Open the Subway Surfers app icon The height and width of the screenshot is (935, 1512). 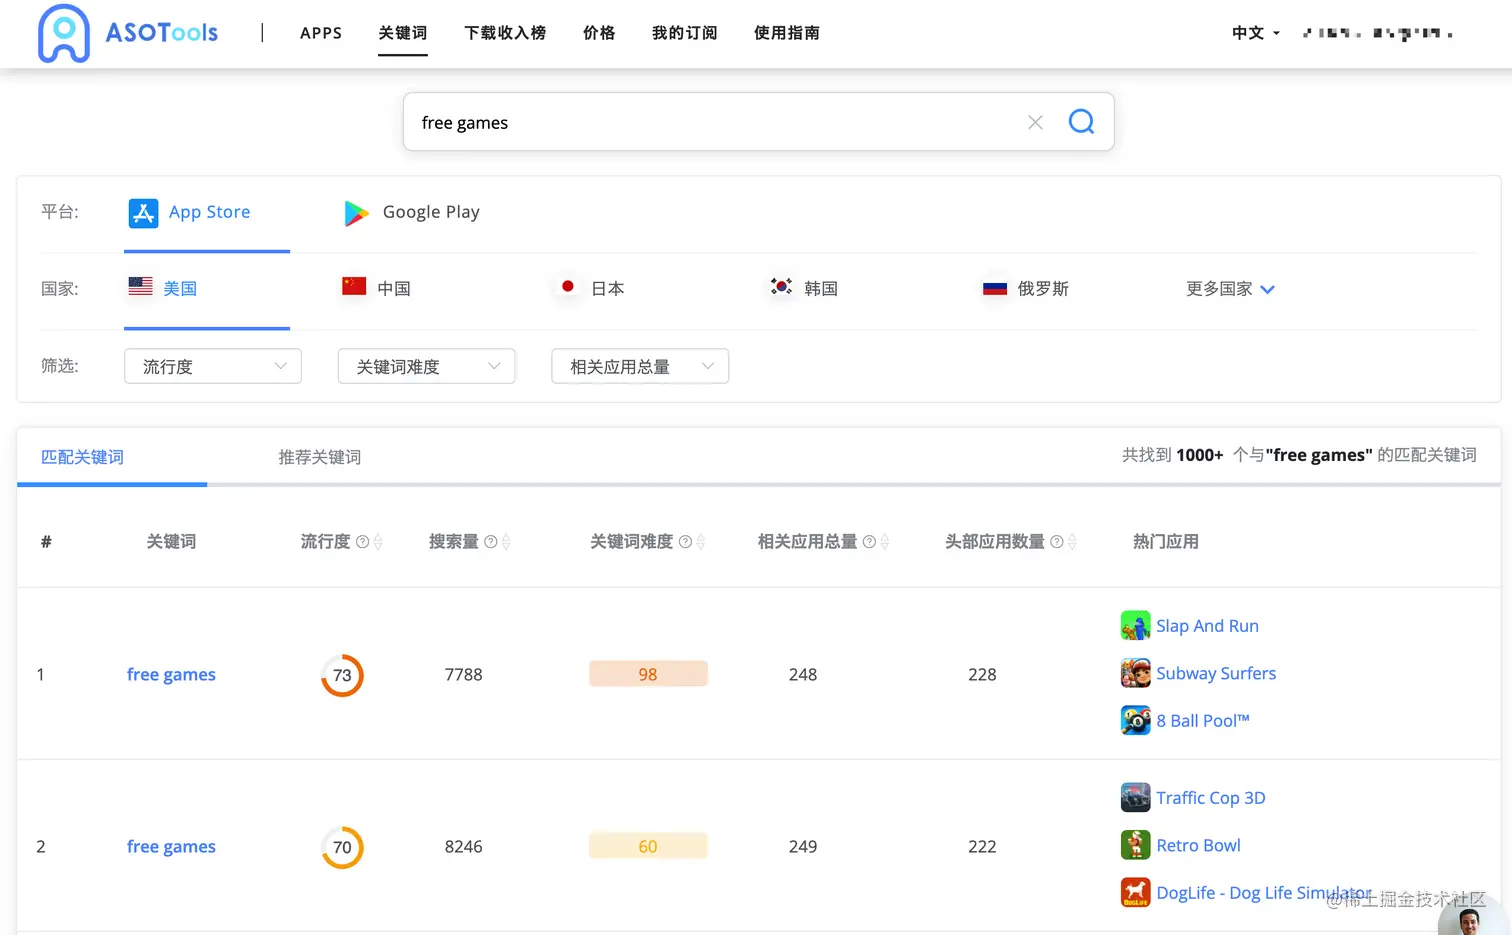[1135, 672]
